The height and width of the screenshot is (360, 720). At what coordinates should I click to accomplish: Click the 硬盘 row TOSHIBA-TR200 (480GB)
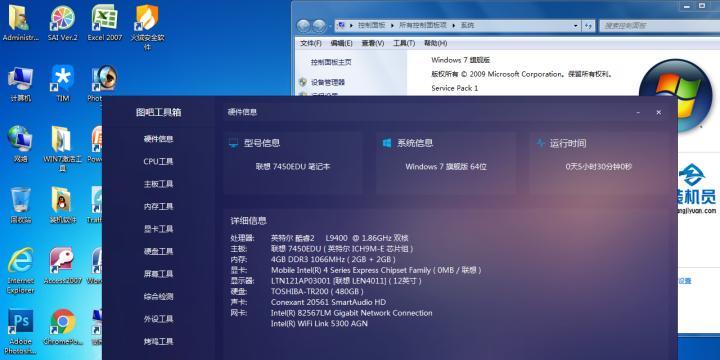297,292
